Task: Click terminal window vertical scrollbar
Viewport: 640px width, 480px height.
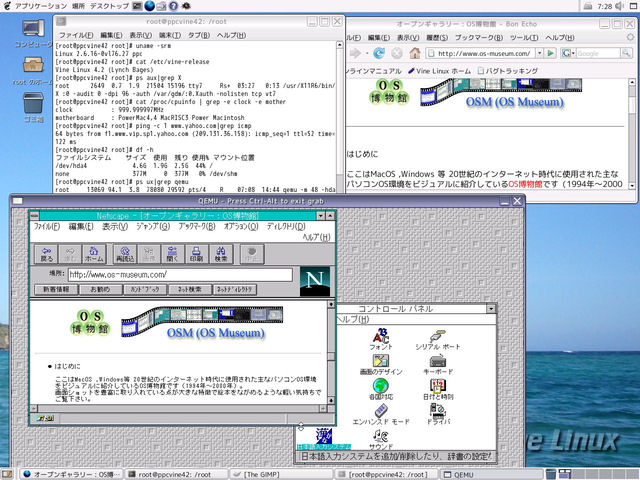Action: (340, 116)
